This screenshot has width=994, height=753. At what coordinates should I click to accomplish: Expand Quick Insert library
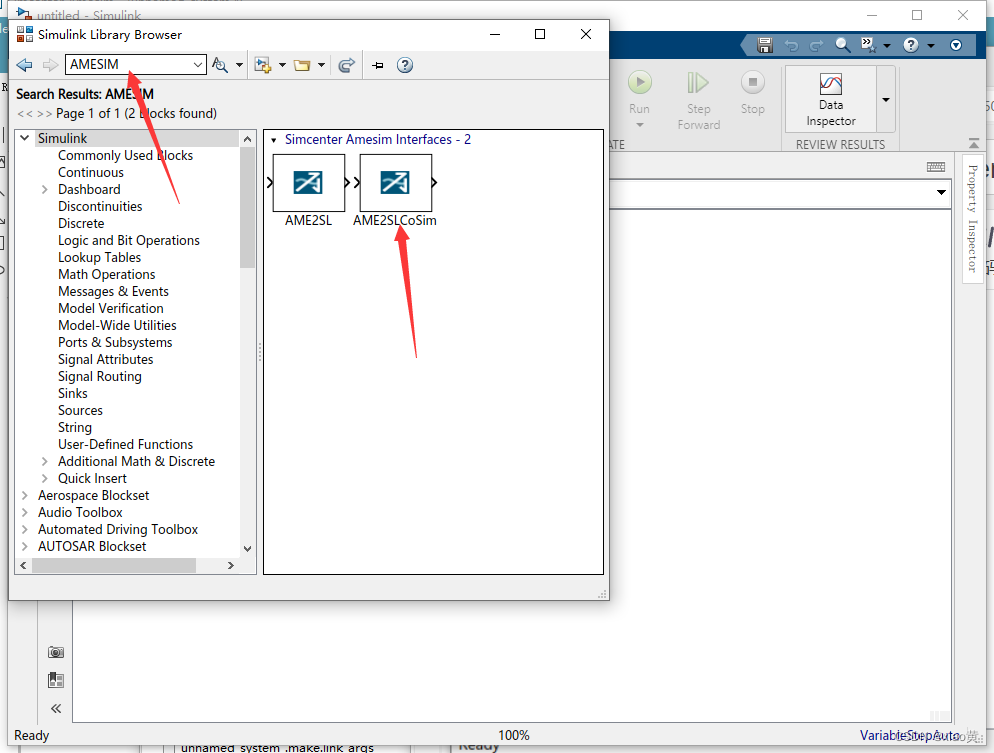pyautogui.click(x=44, y=479)
